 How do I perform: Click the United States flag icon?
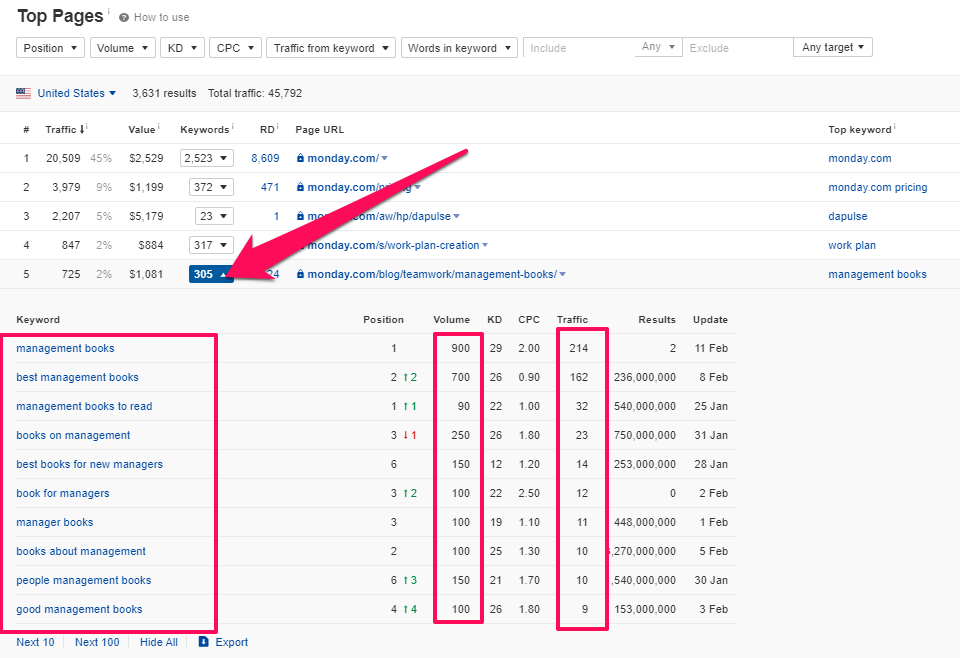click(x=24, y=93)
